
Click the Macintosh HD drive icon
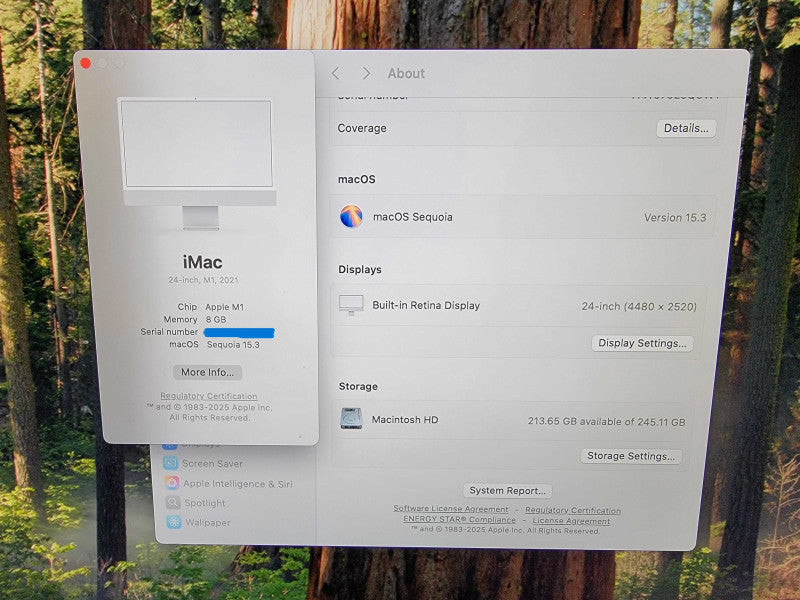pyautogui.click(x=351, y=419)
